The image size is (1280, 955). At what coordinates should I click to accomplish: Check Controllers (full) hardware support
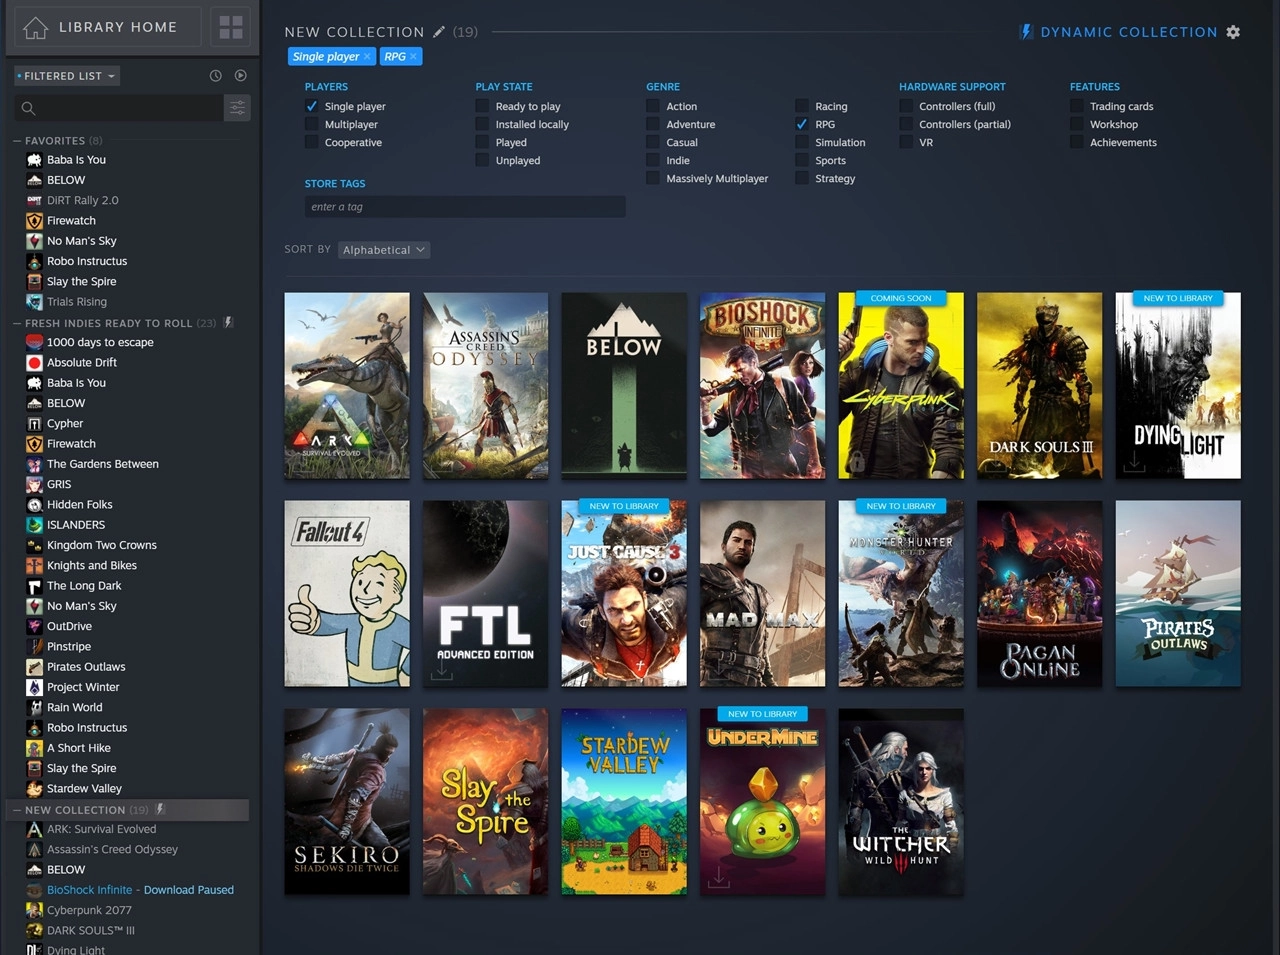(906, 106)
